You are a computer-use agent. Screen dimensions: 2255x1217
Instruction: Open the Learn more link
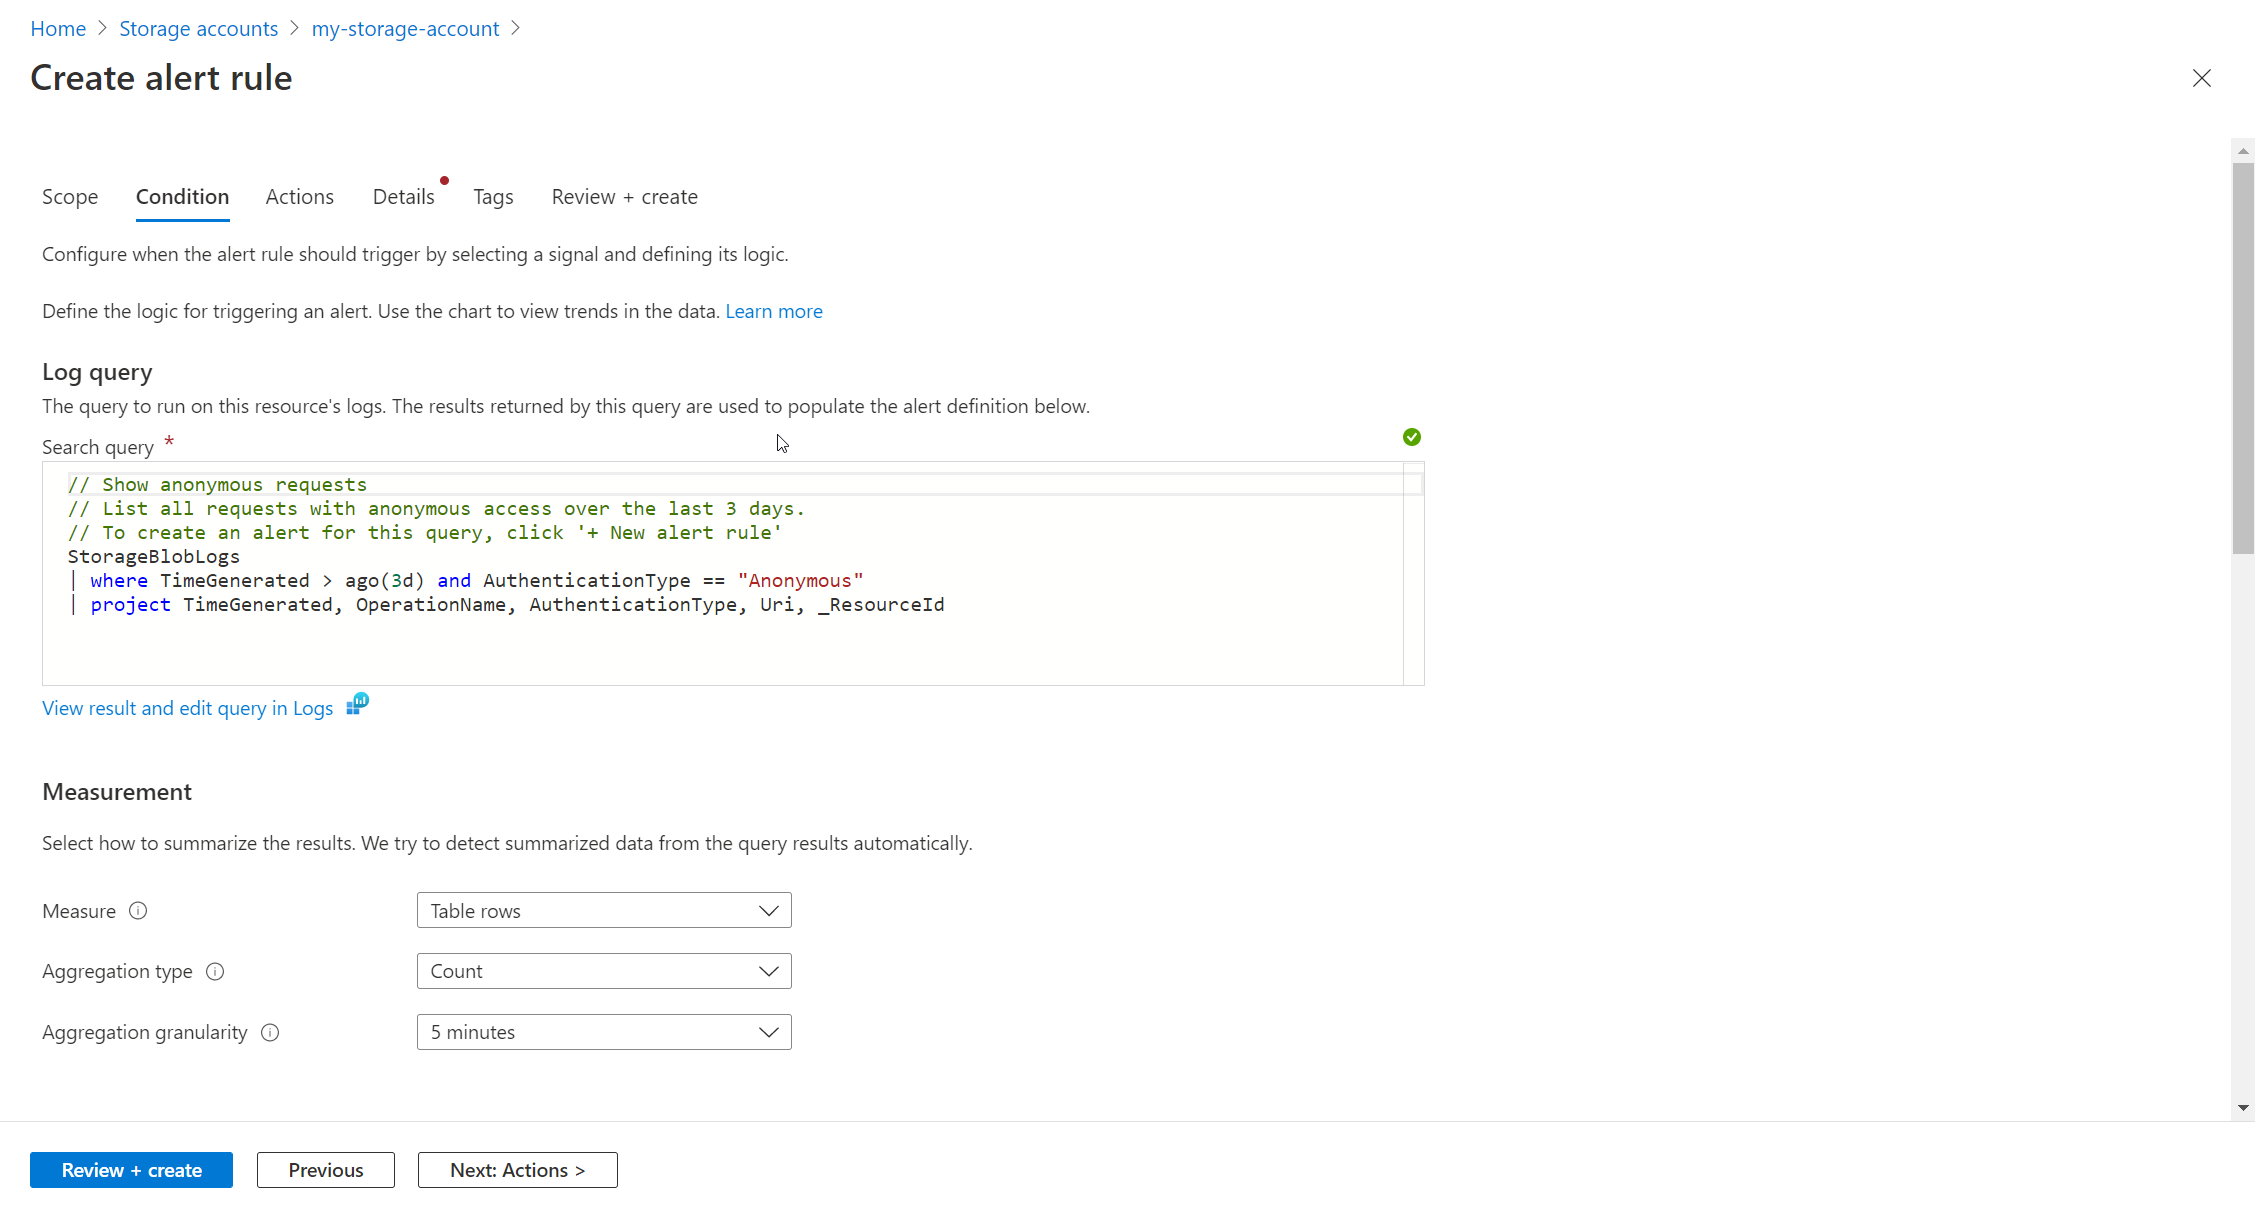click(x=773, y=311)
